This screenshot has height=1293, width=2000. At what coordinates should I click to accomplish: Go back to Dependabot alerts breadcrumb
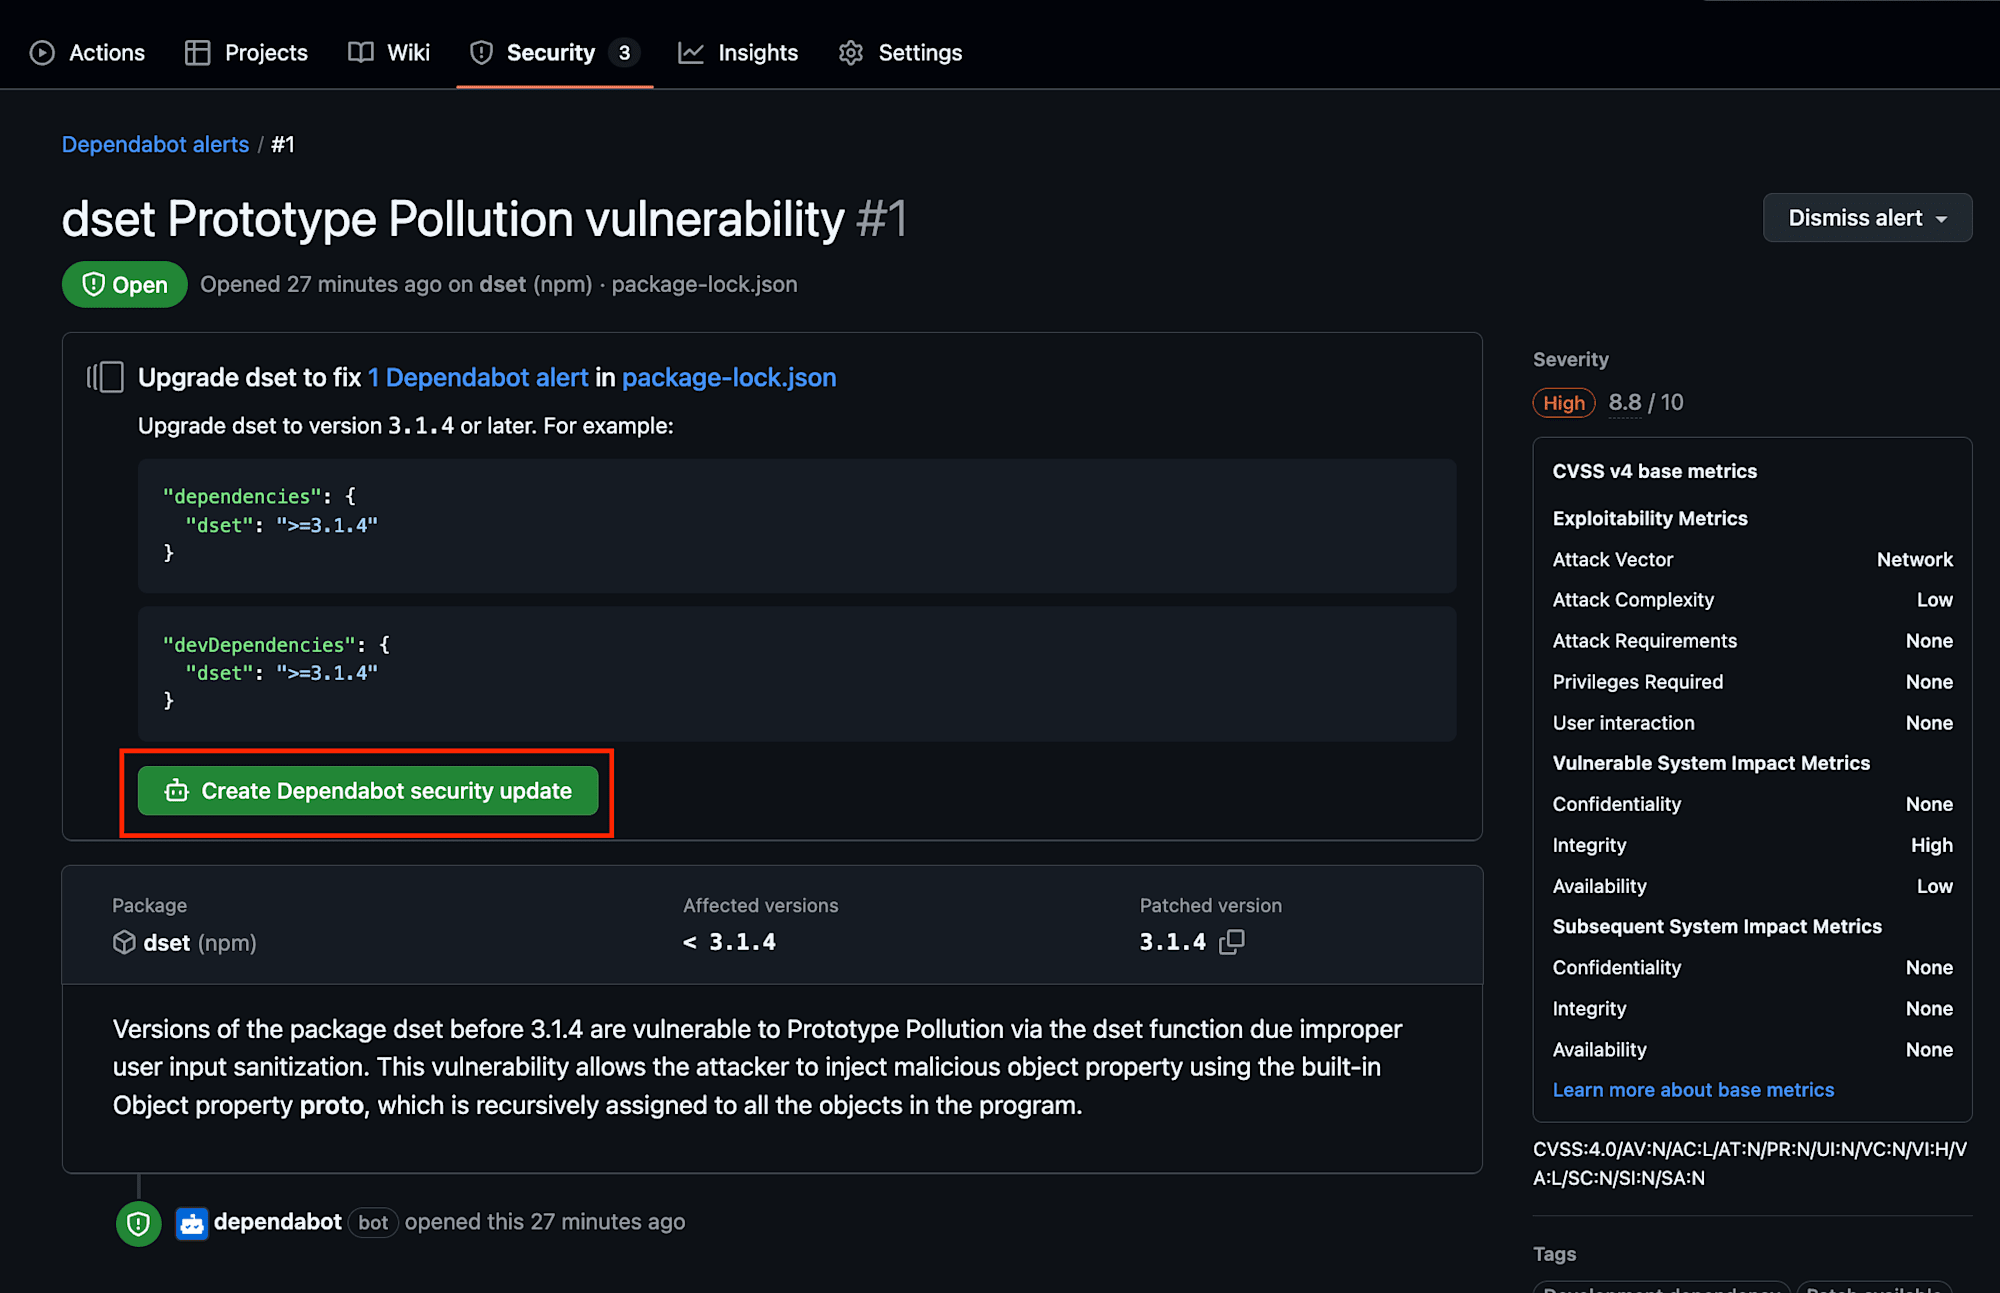(x=155, y=144)
